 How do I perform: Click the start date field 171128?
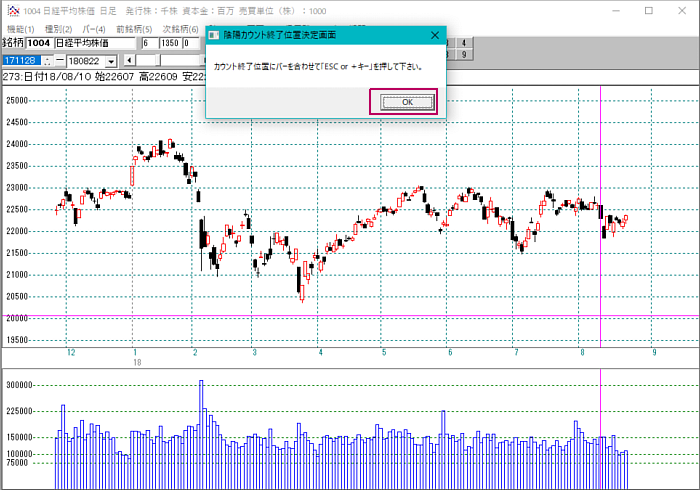click(x=22, y=61)
